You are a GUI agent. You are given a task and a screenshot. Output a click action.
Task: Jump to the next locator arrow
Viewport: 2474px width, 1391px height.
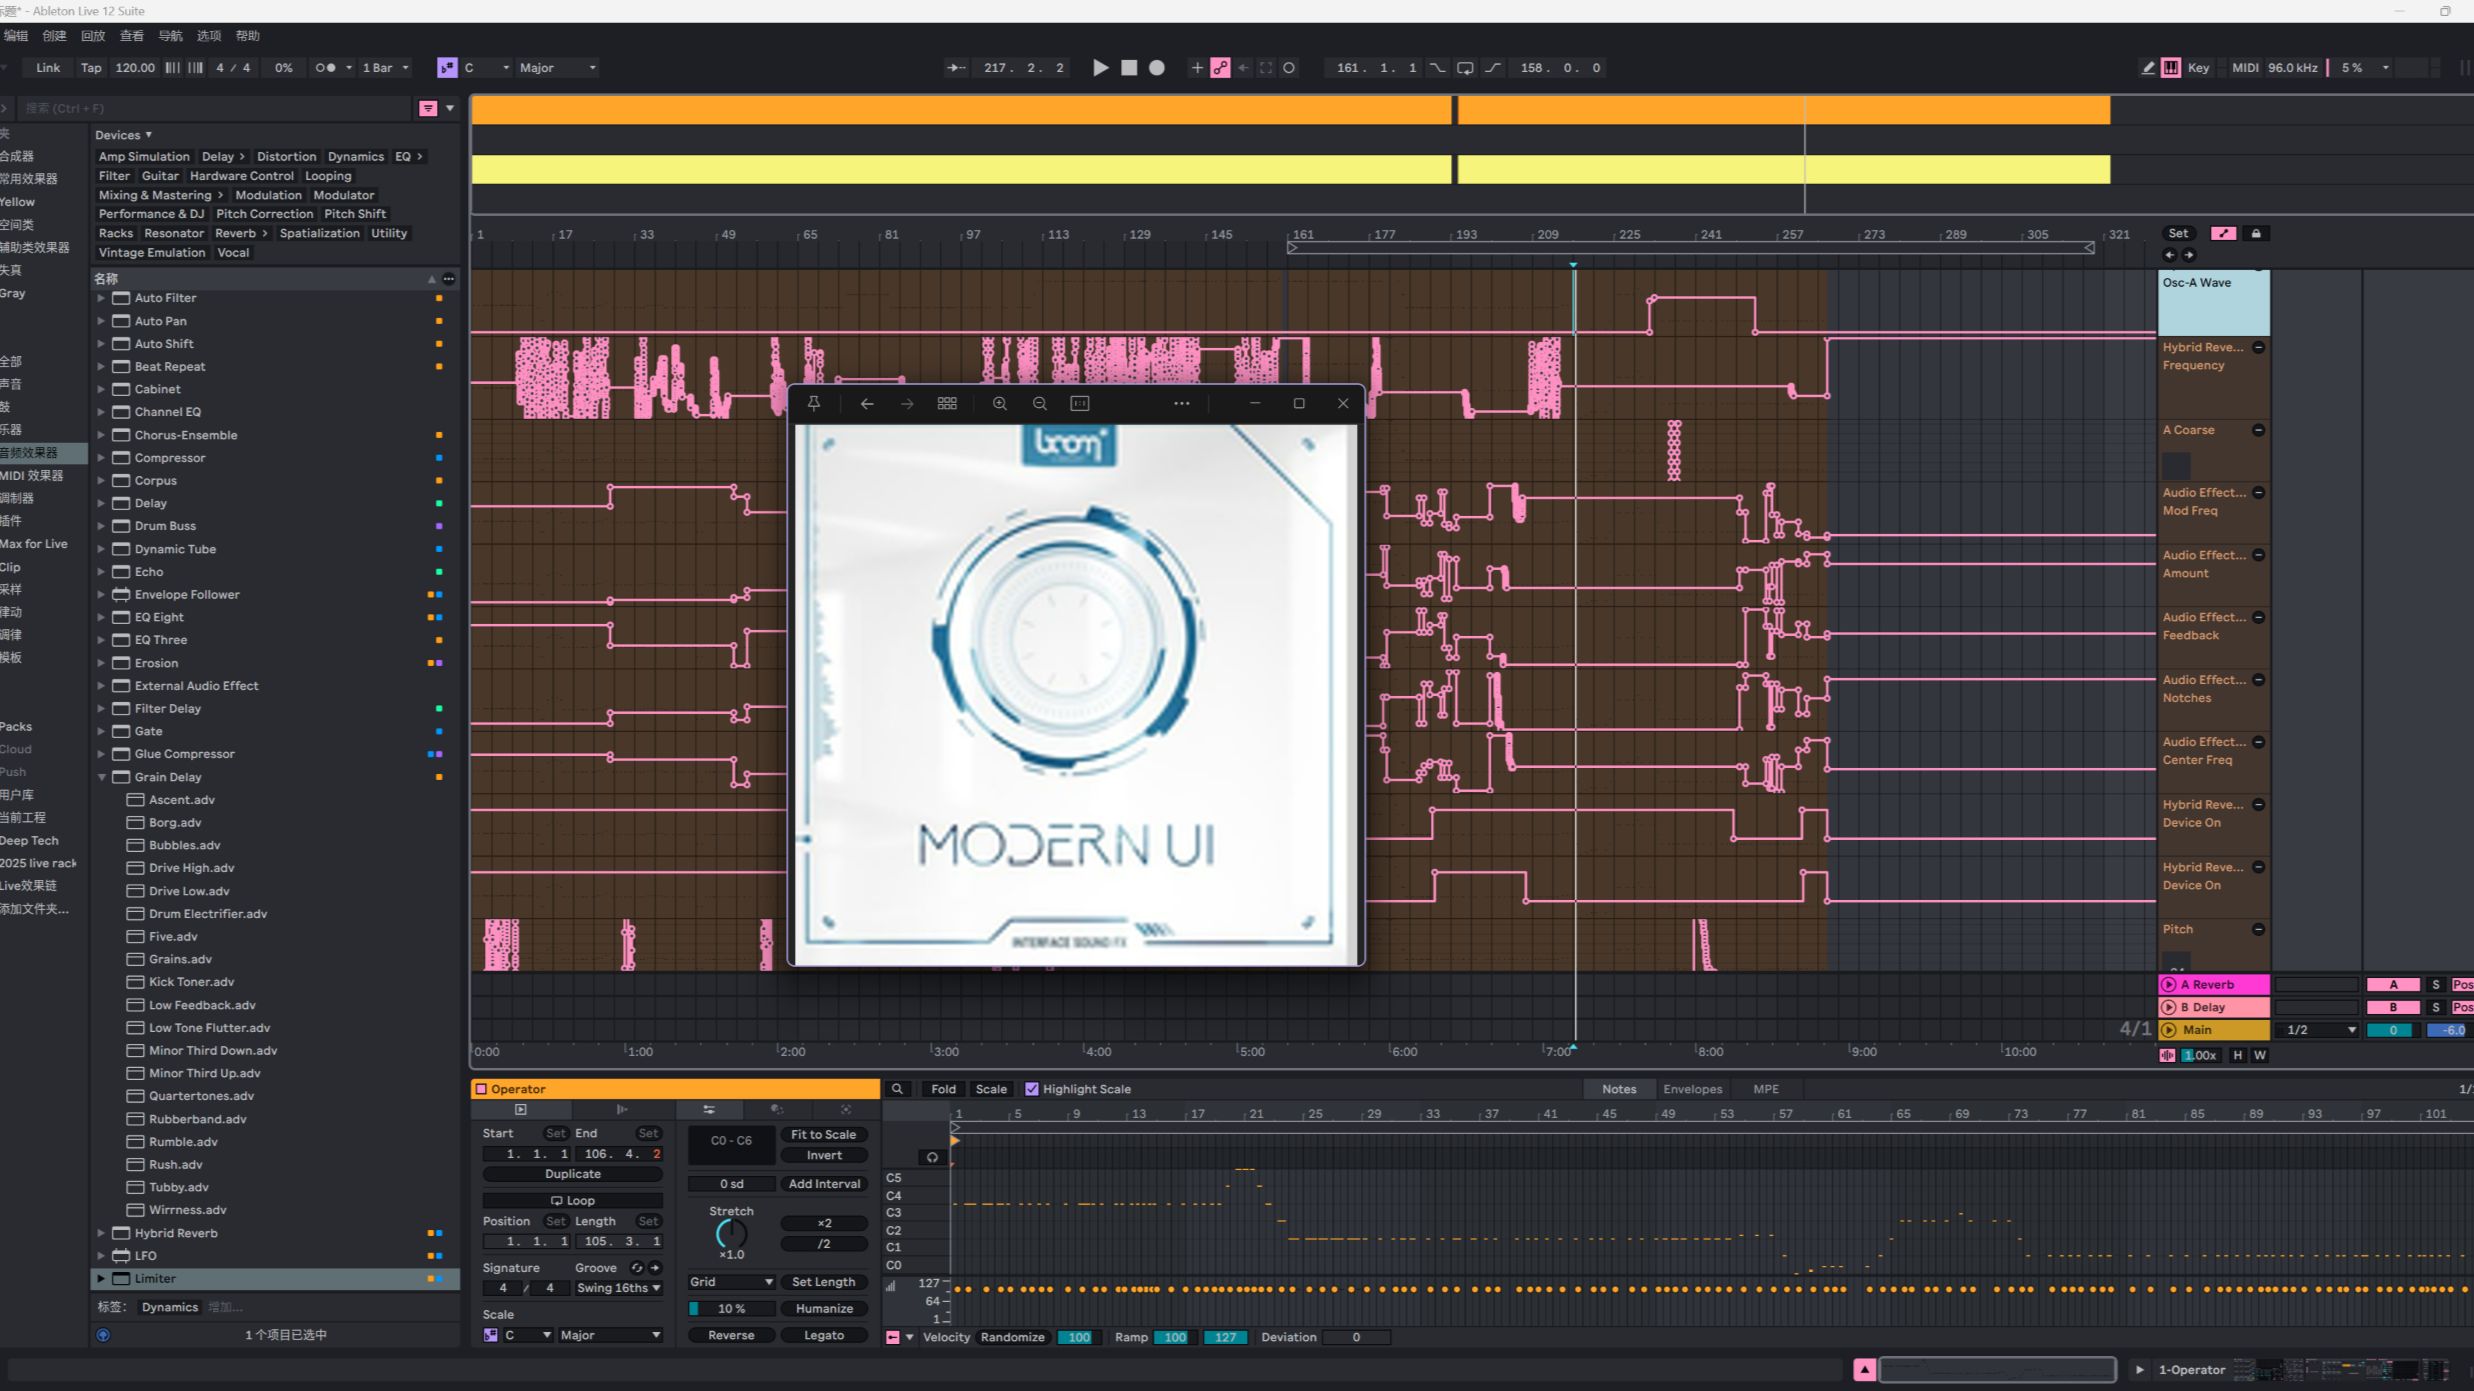2189,255
